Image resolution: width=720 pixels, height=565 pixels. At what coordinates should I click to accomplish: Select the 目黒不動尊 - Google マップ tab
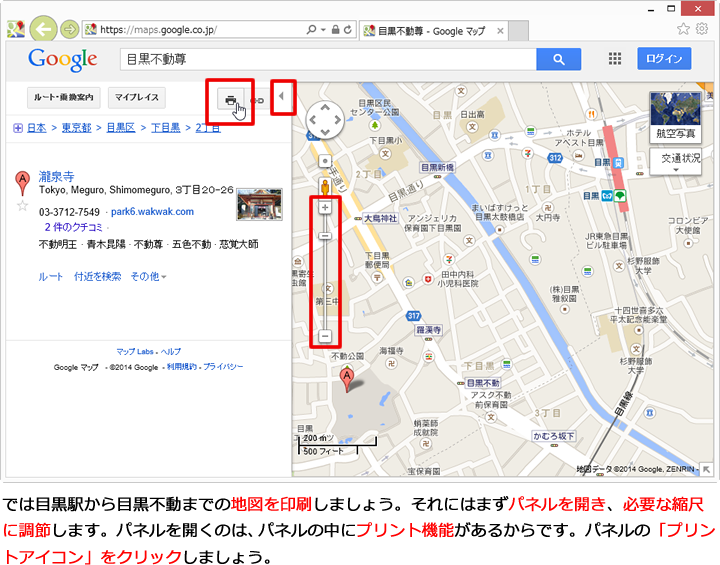(431, 31)
